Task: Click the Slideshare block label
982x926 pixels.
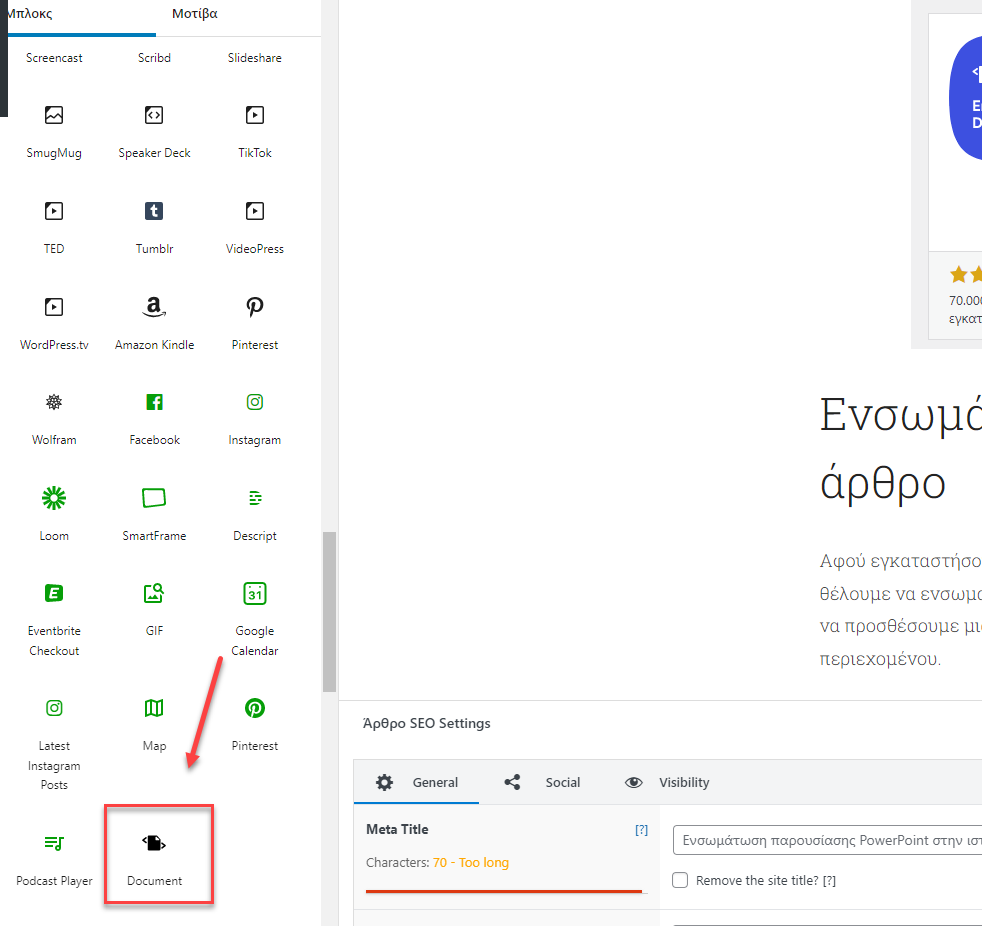Action: point(254,58)
